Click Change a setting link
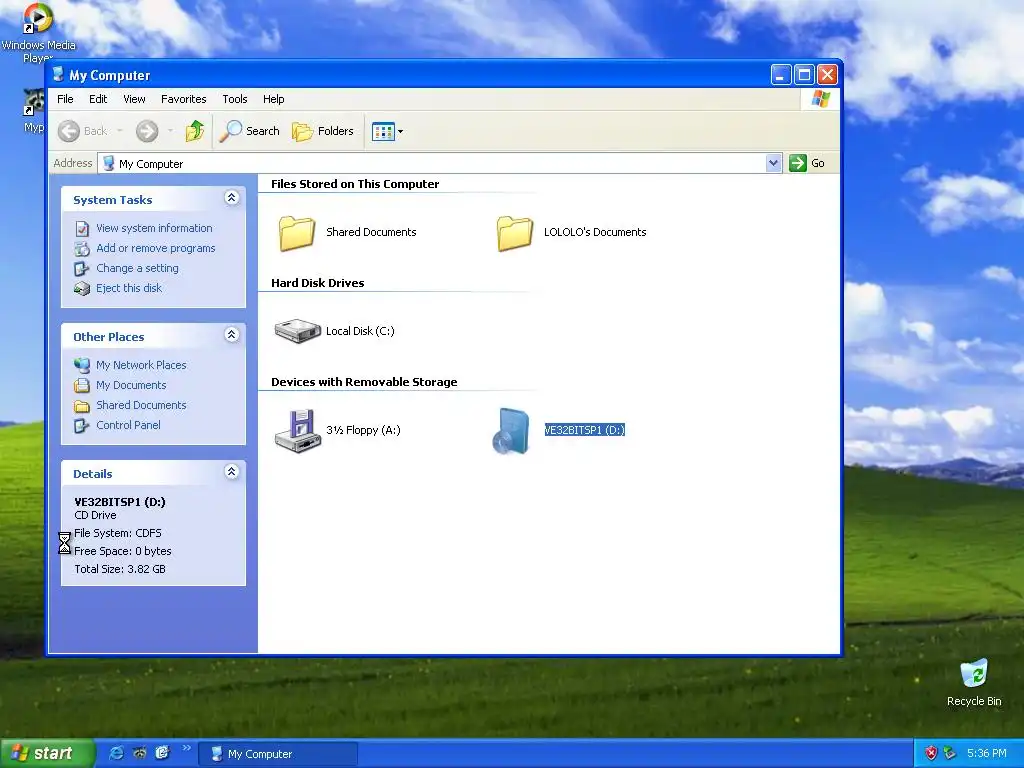The height and width of the screenshot is (768, 1024). pos(137,268)
